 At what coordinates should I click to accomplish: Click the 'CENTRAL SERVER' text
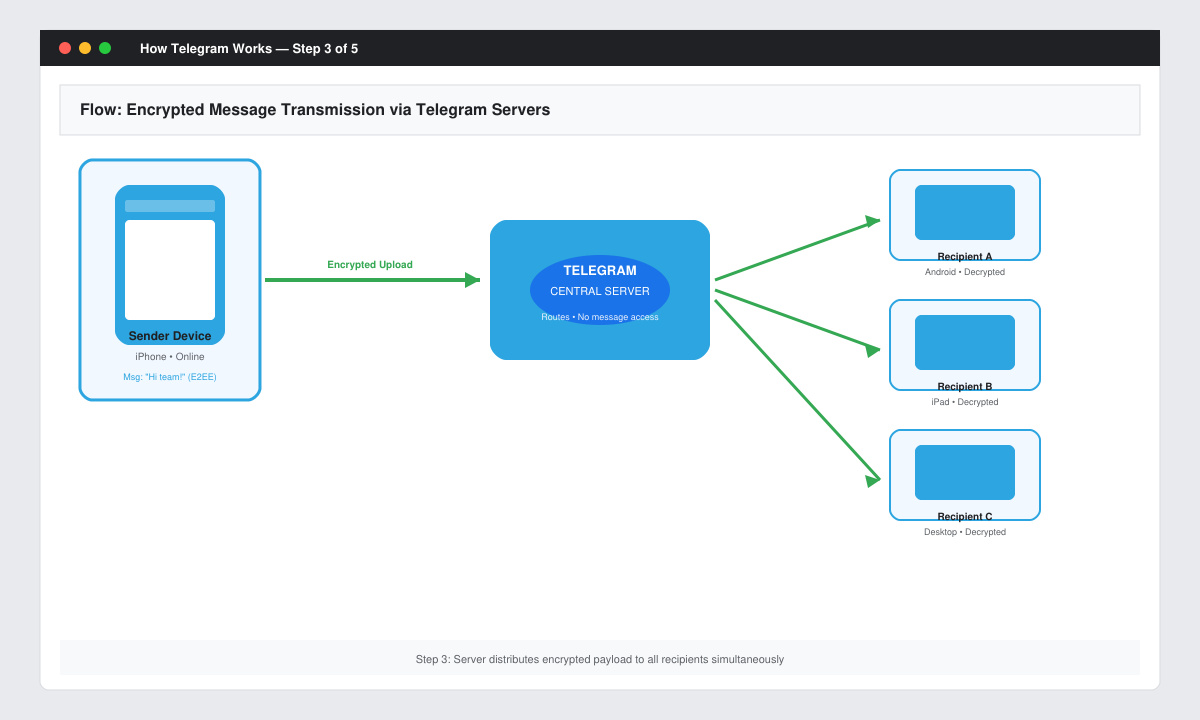click(x=600, y=291)
